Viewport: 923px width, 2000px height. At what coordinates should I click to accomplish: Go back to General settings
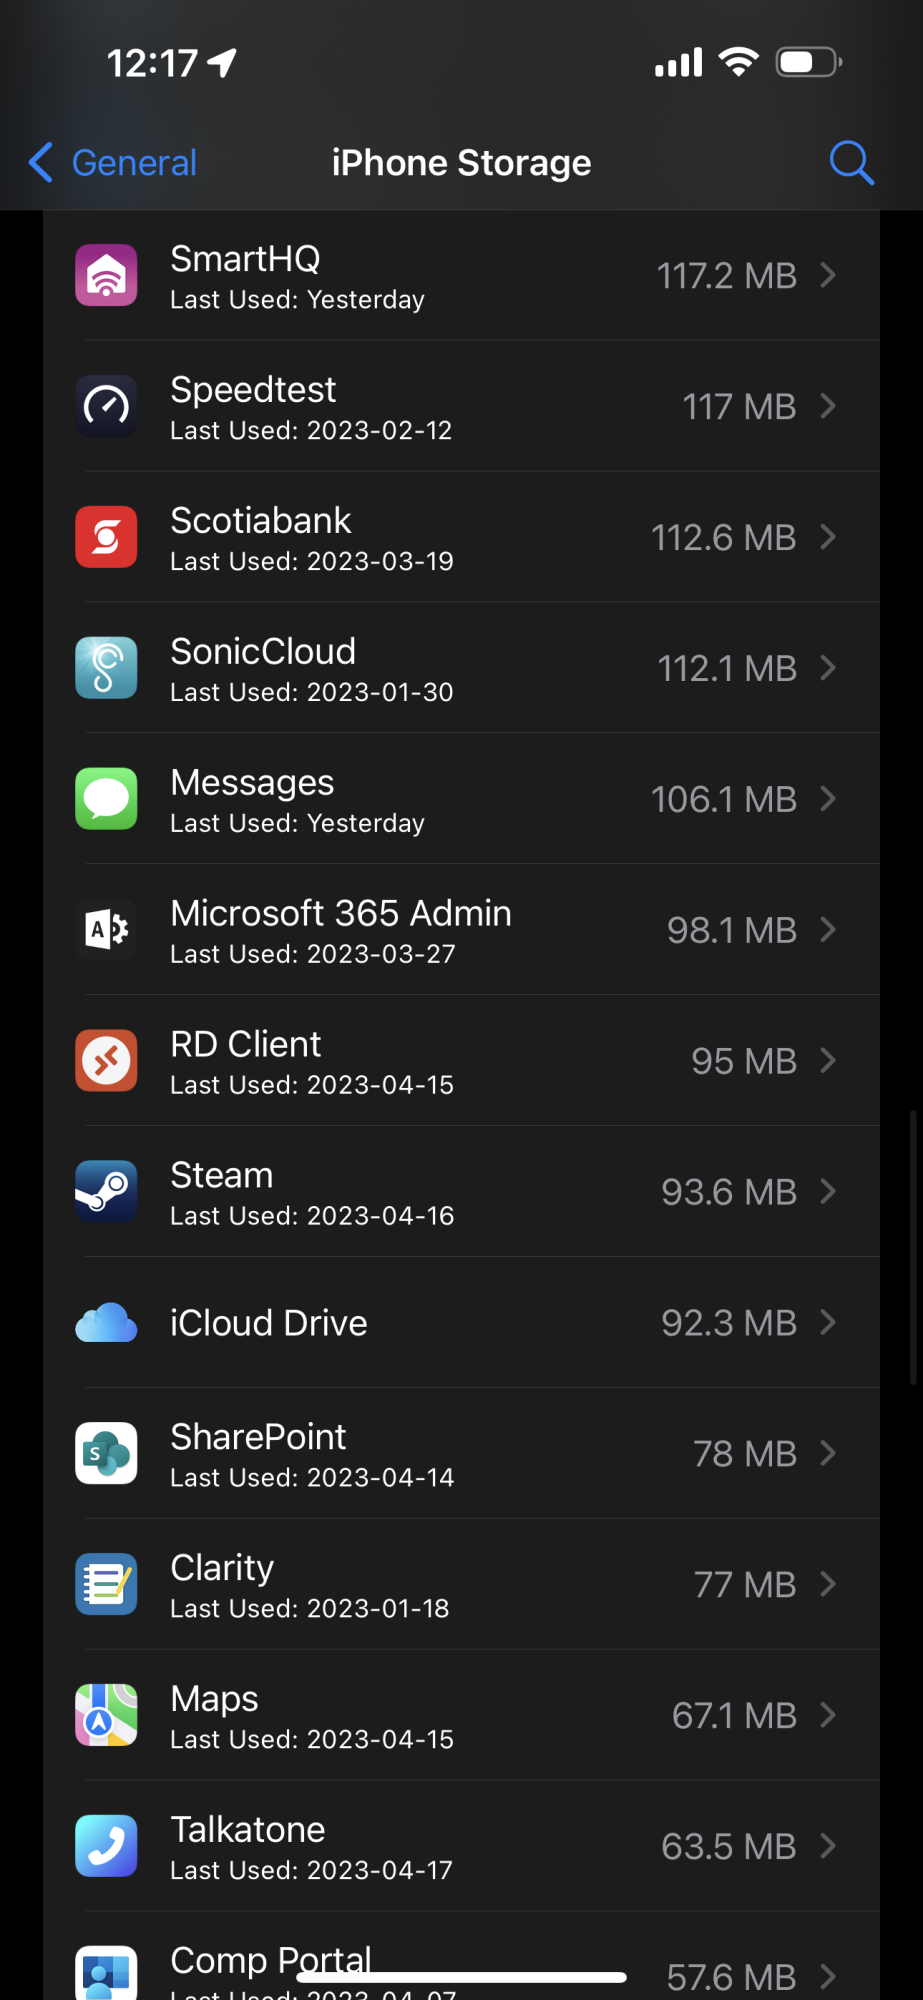(x=113, y=162)
